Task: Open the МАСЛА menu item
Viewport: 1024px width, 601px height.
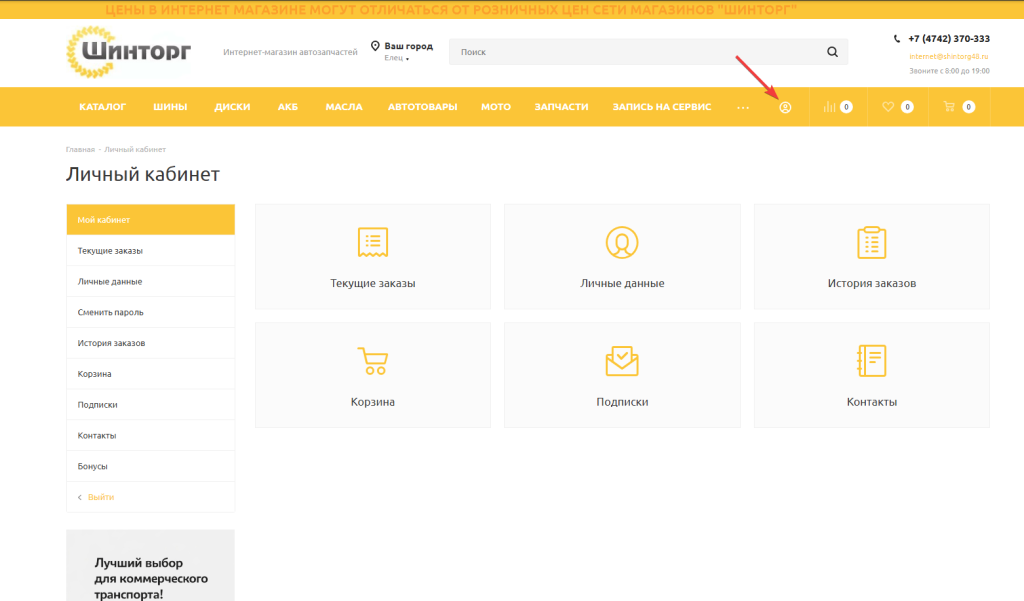Action: point(344,106)
